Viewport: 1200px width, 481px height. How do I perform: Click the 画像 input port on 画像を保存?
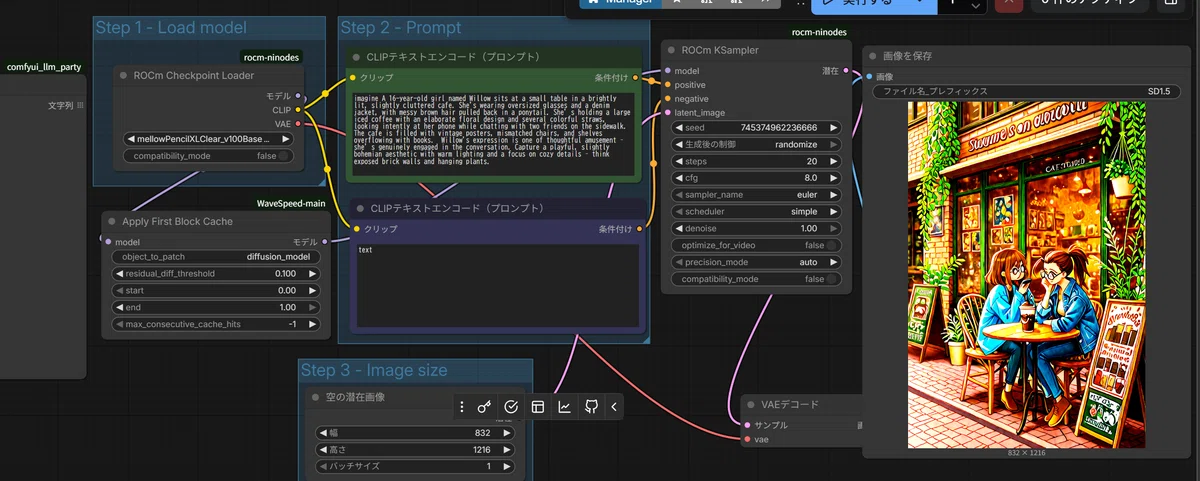869,77
